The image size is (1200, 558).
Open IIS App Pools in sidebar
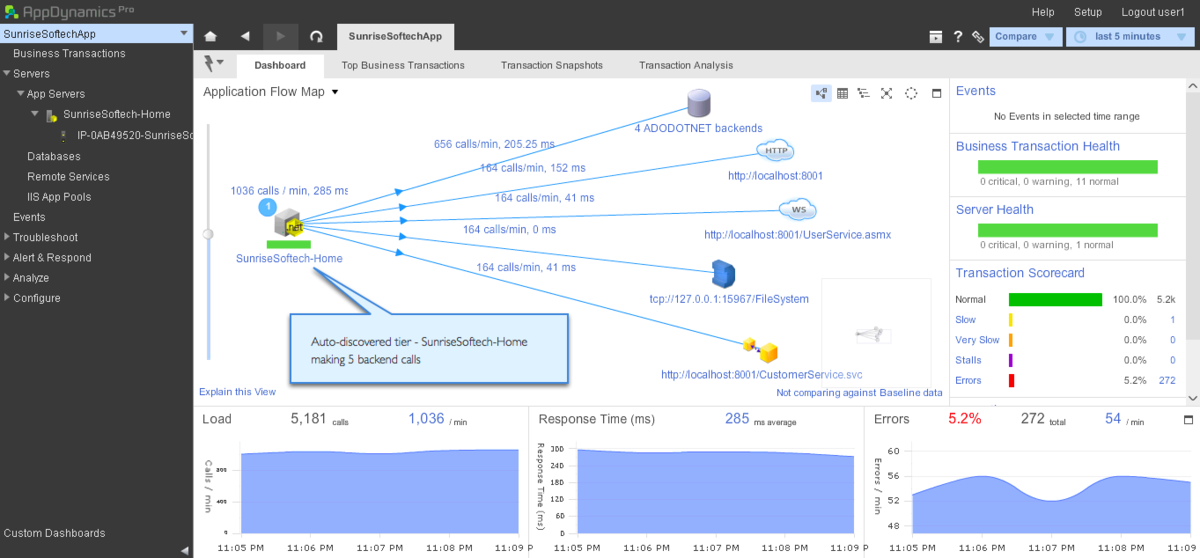(x=59, y=197)
